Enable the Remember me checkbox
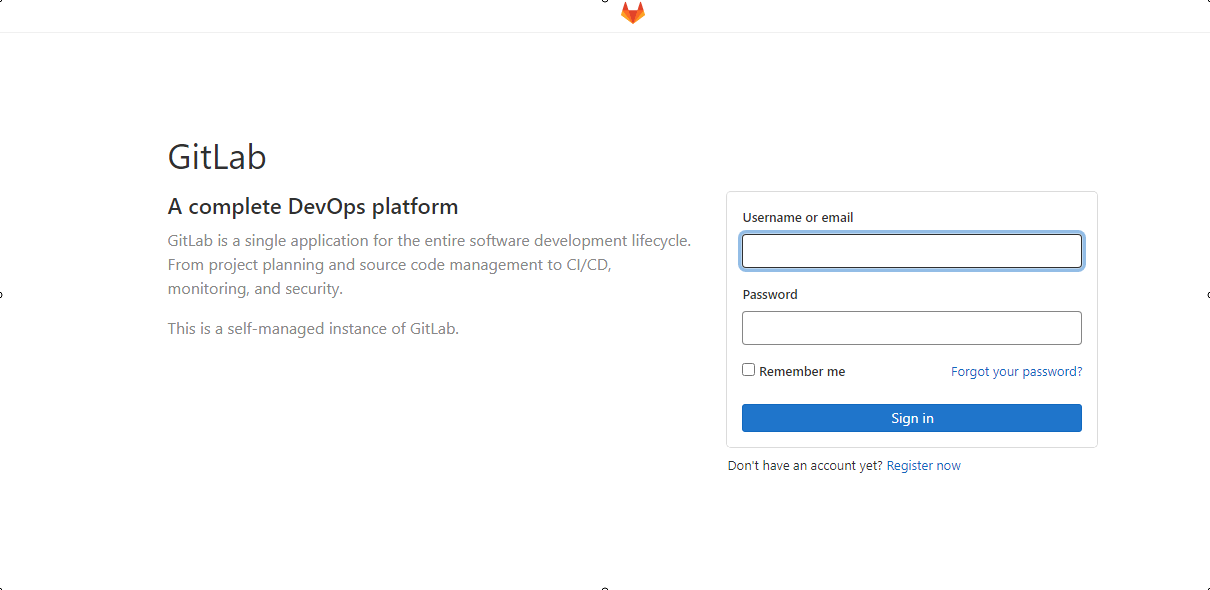Image resolution: width=1210 pixels, height=590 pixels. click(749, 370)
